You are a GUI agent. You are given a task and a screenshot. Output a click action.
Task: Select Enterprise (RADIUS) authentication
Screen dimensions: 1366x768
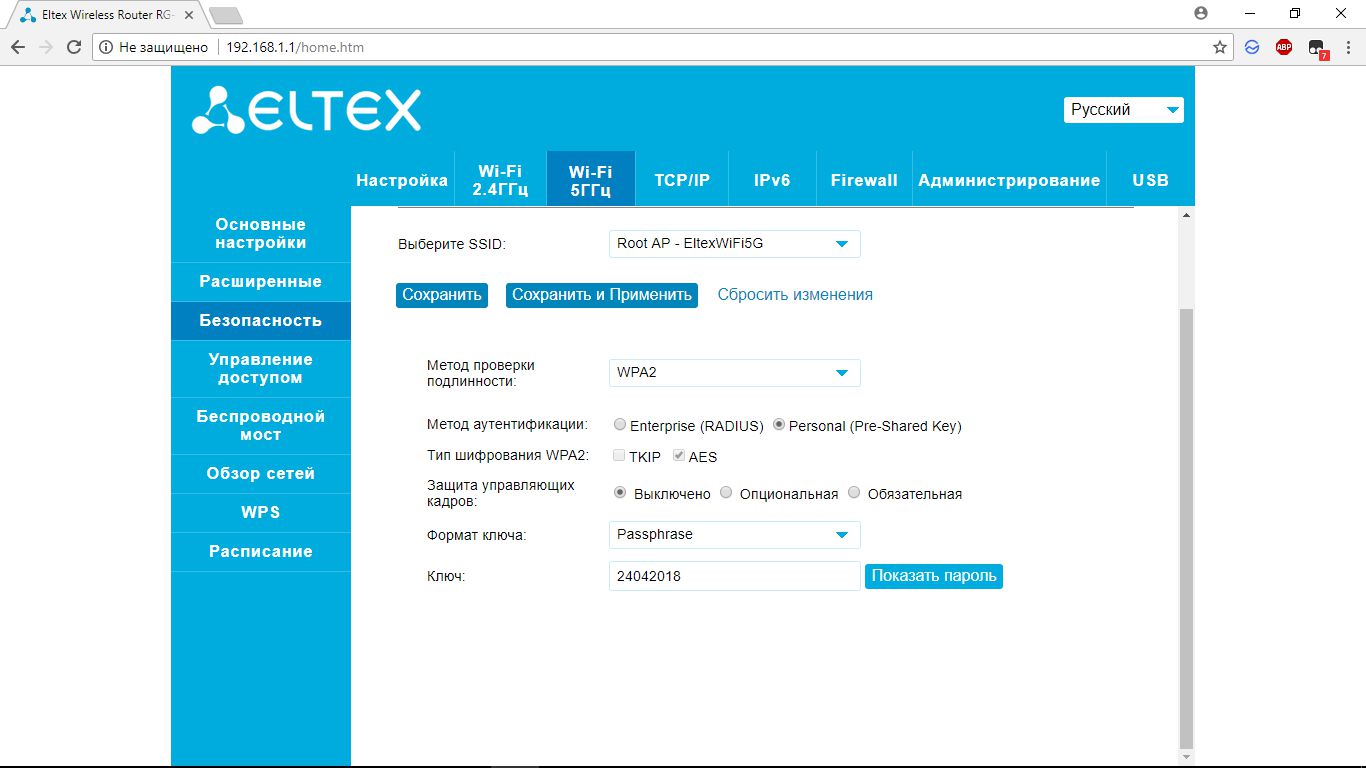pyautogui.click(x=620, y=425)
